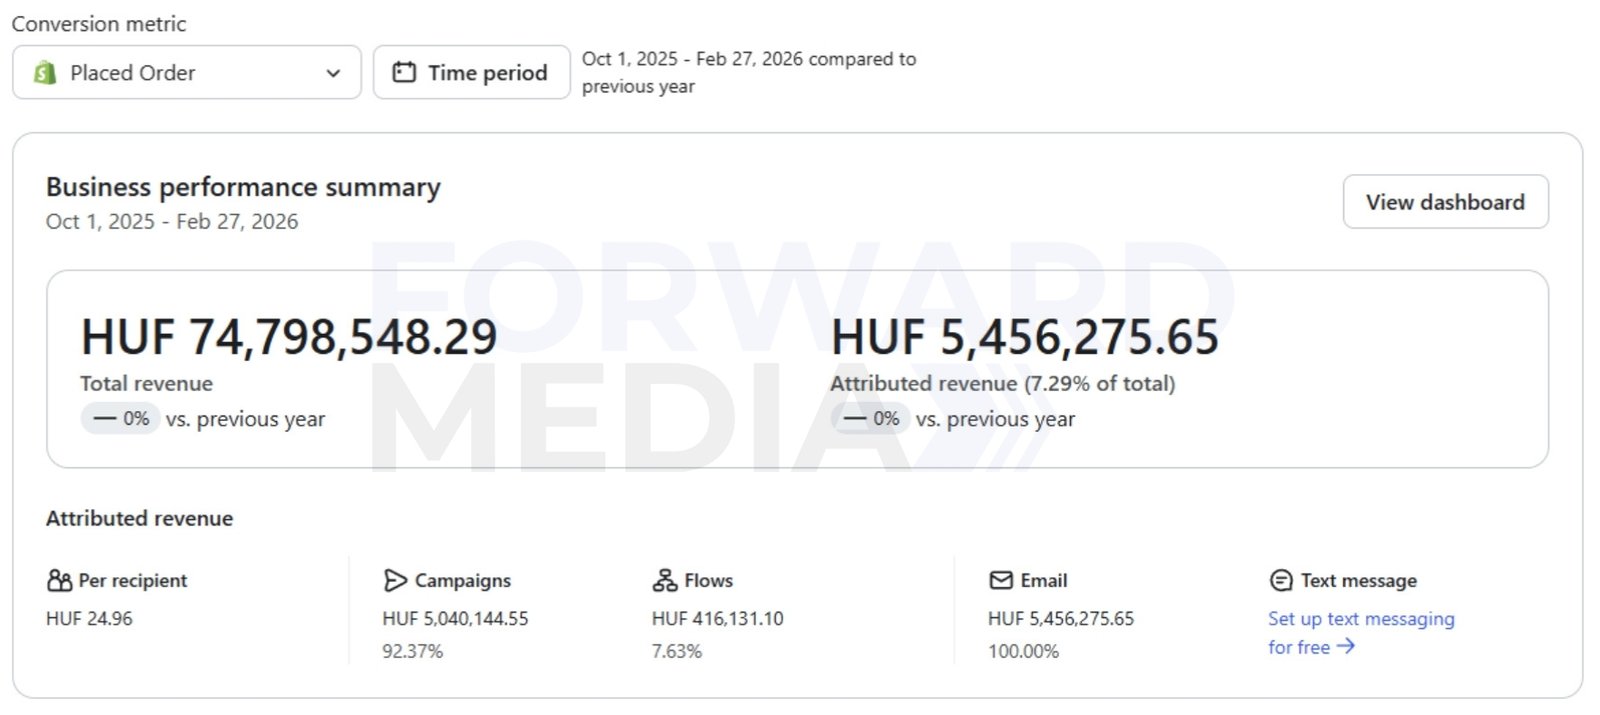Viewport: 1600px width, 715px height.
Task: Click the Flows revenue value HUF 416,131.10
Action: (717, 619)
